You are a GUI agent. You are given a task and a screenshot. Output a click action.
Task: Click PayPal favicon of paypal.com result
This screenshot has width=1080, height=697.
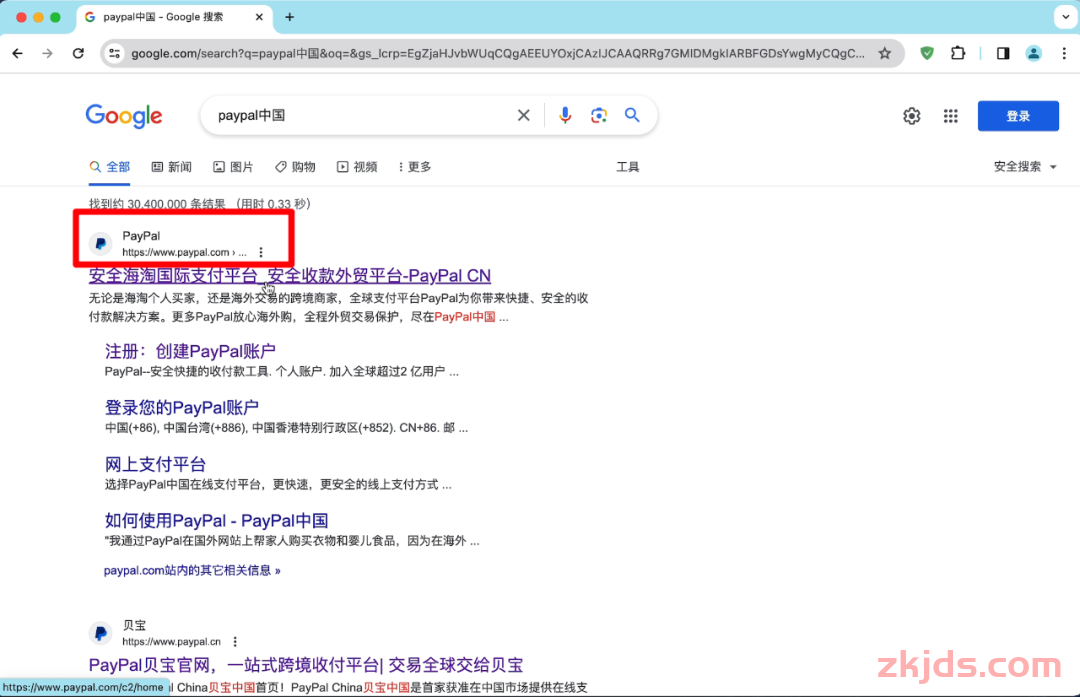point(101,243)
